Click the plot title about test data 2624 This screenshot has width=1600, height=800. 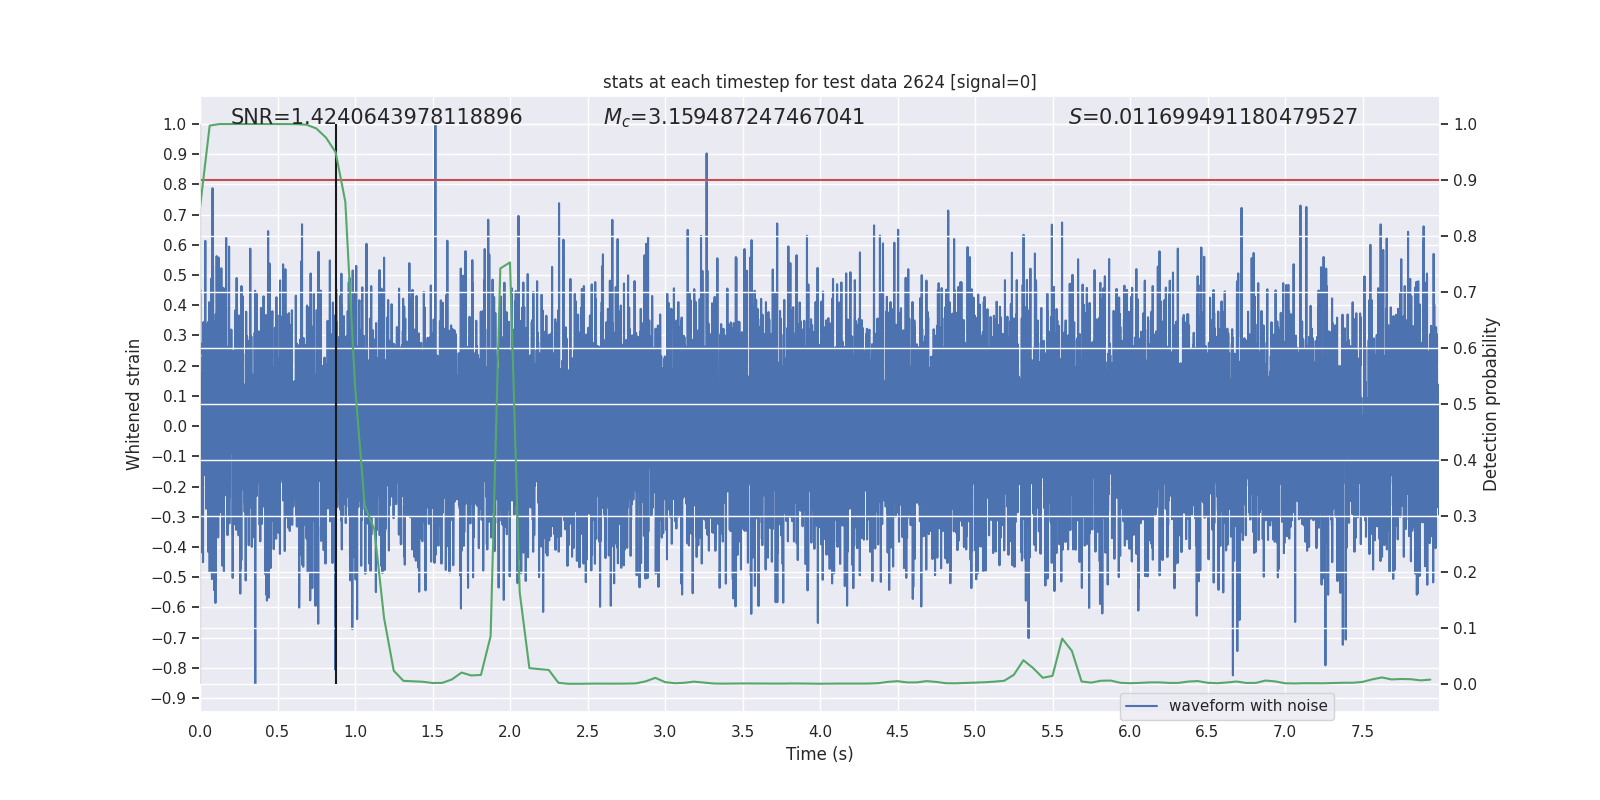click(819, 82)
